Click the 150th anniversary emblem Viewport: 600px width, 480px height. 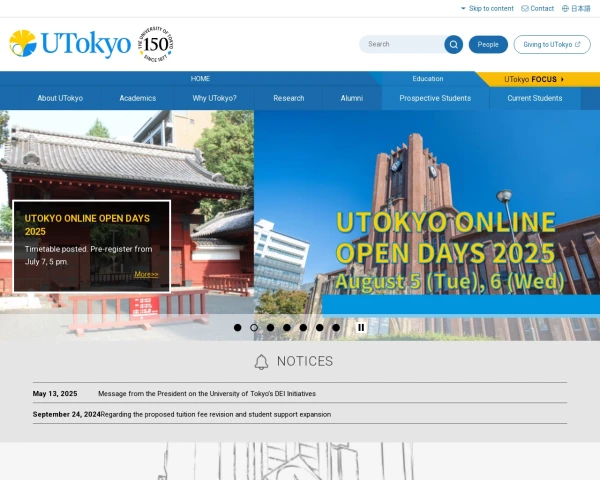point(155,44)
